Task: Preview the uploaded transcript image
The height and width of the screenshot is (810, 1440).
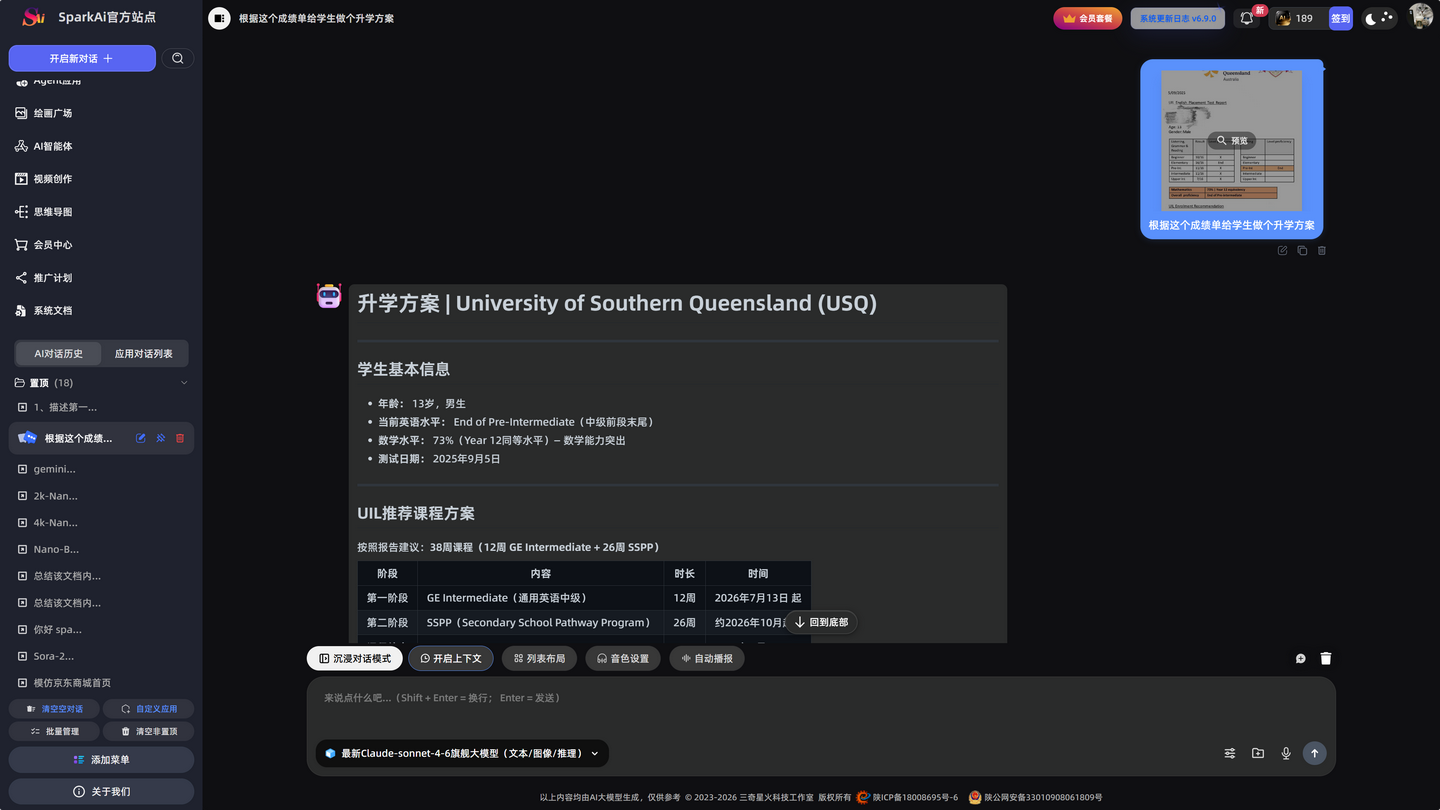Action: [1231, 141]
